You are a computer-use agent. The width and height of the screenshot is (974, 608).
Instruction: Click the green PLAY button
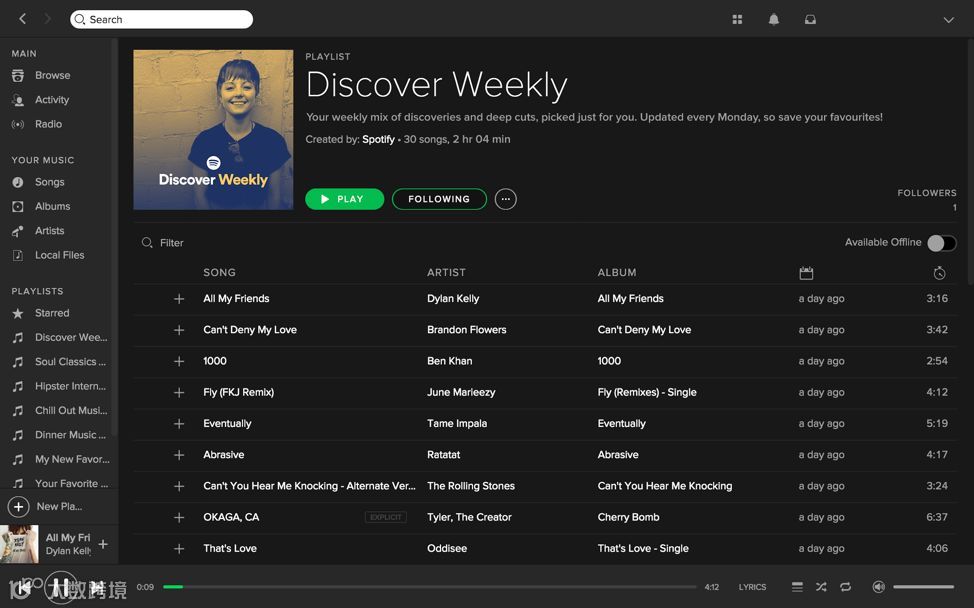(x=345, y=199)
